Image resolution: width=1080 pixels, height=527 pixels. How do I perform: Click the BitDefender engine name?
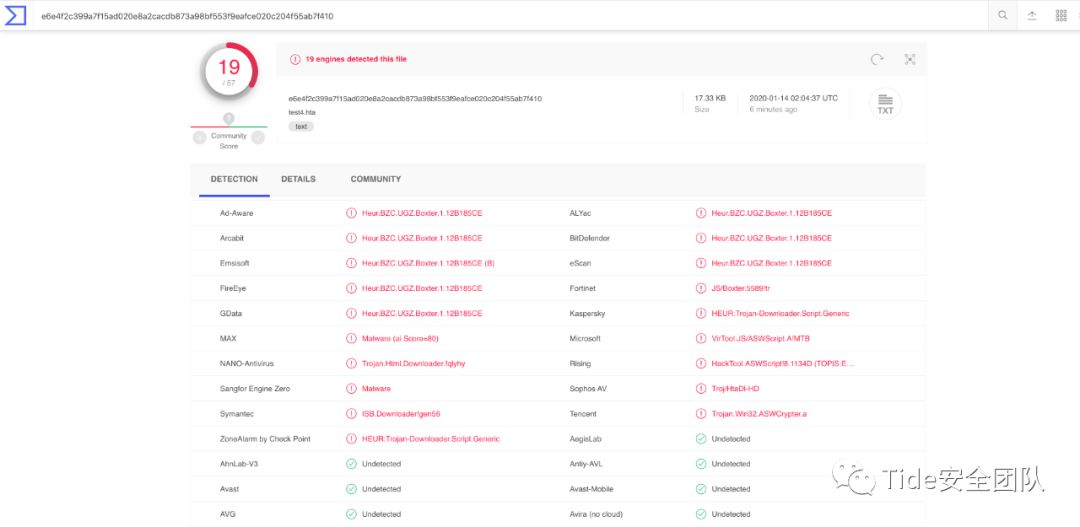(590, 238)
